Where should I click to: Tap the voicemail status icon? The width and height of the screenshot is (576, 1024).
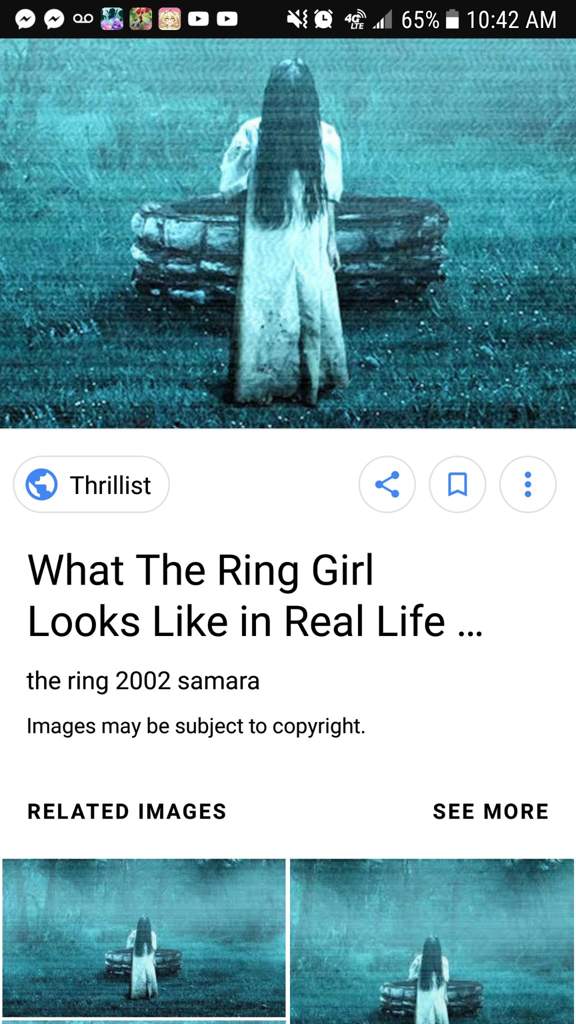click(x=83, y=20)
